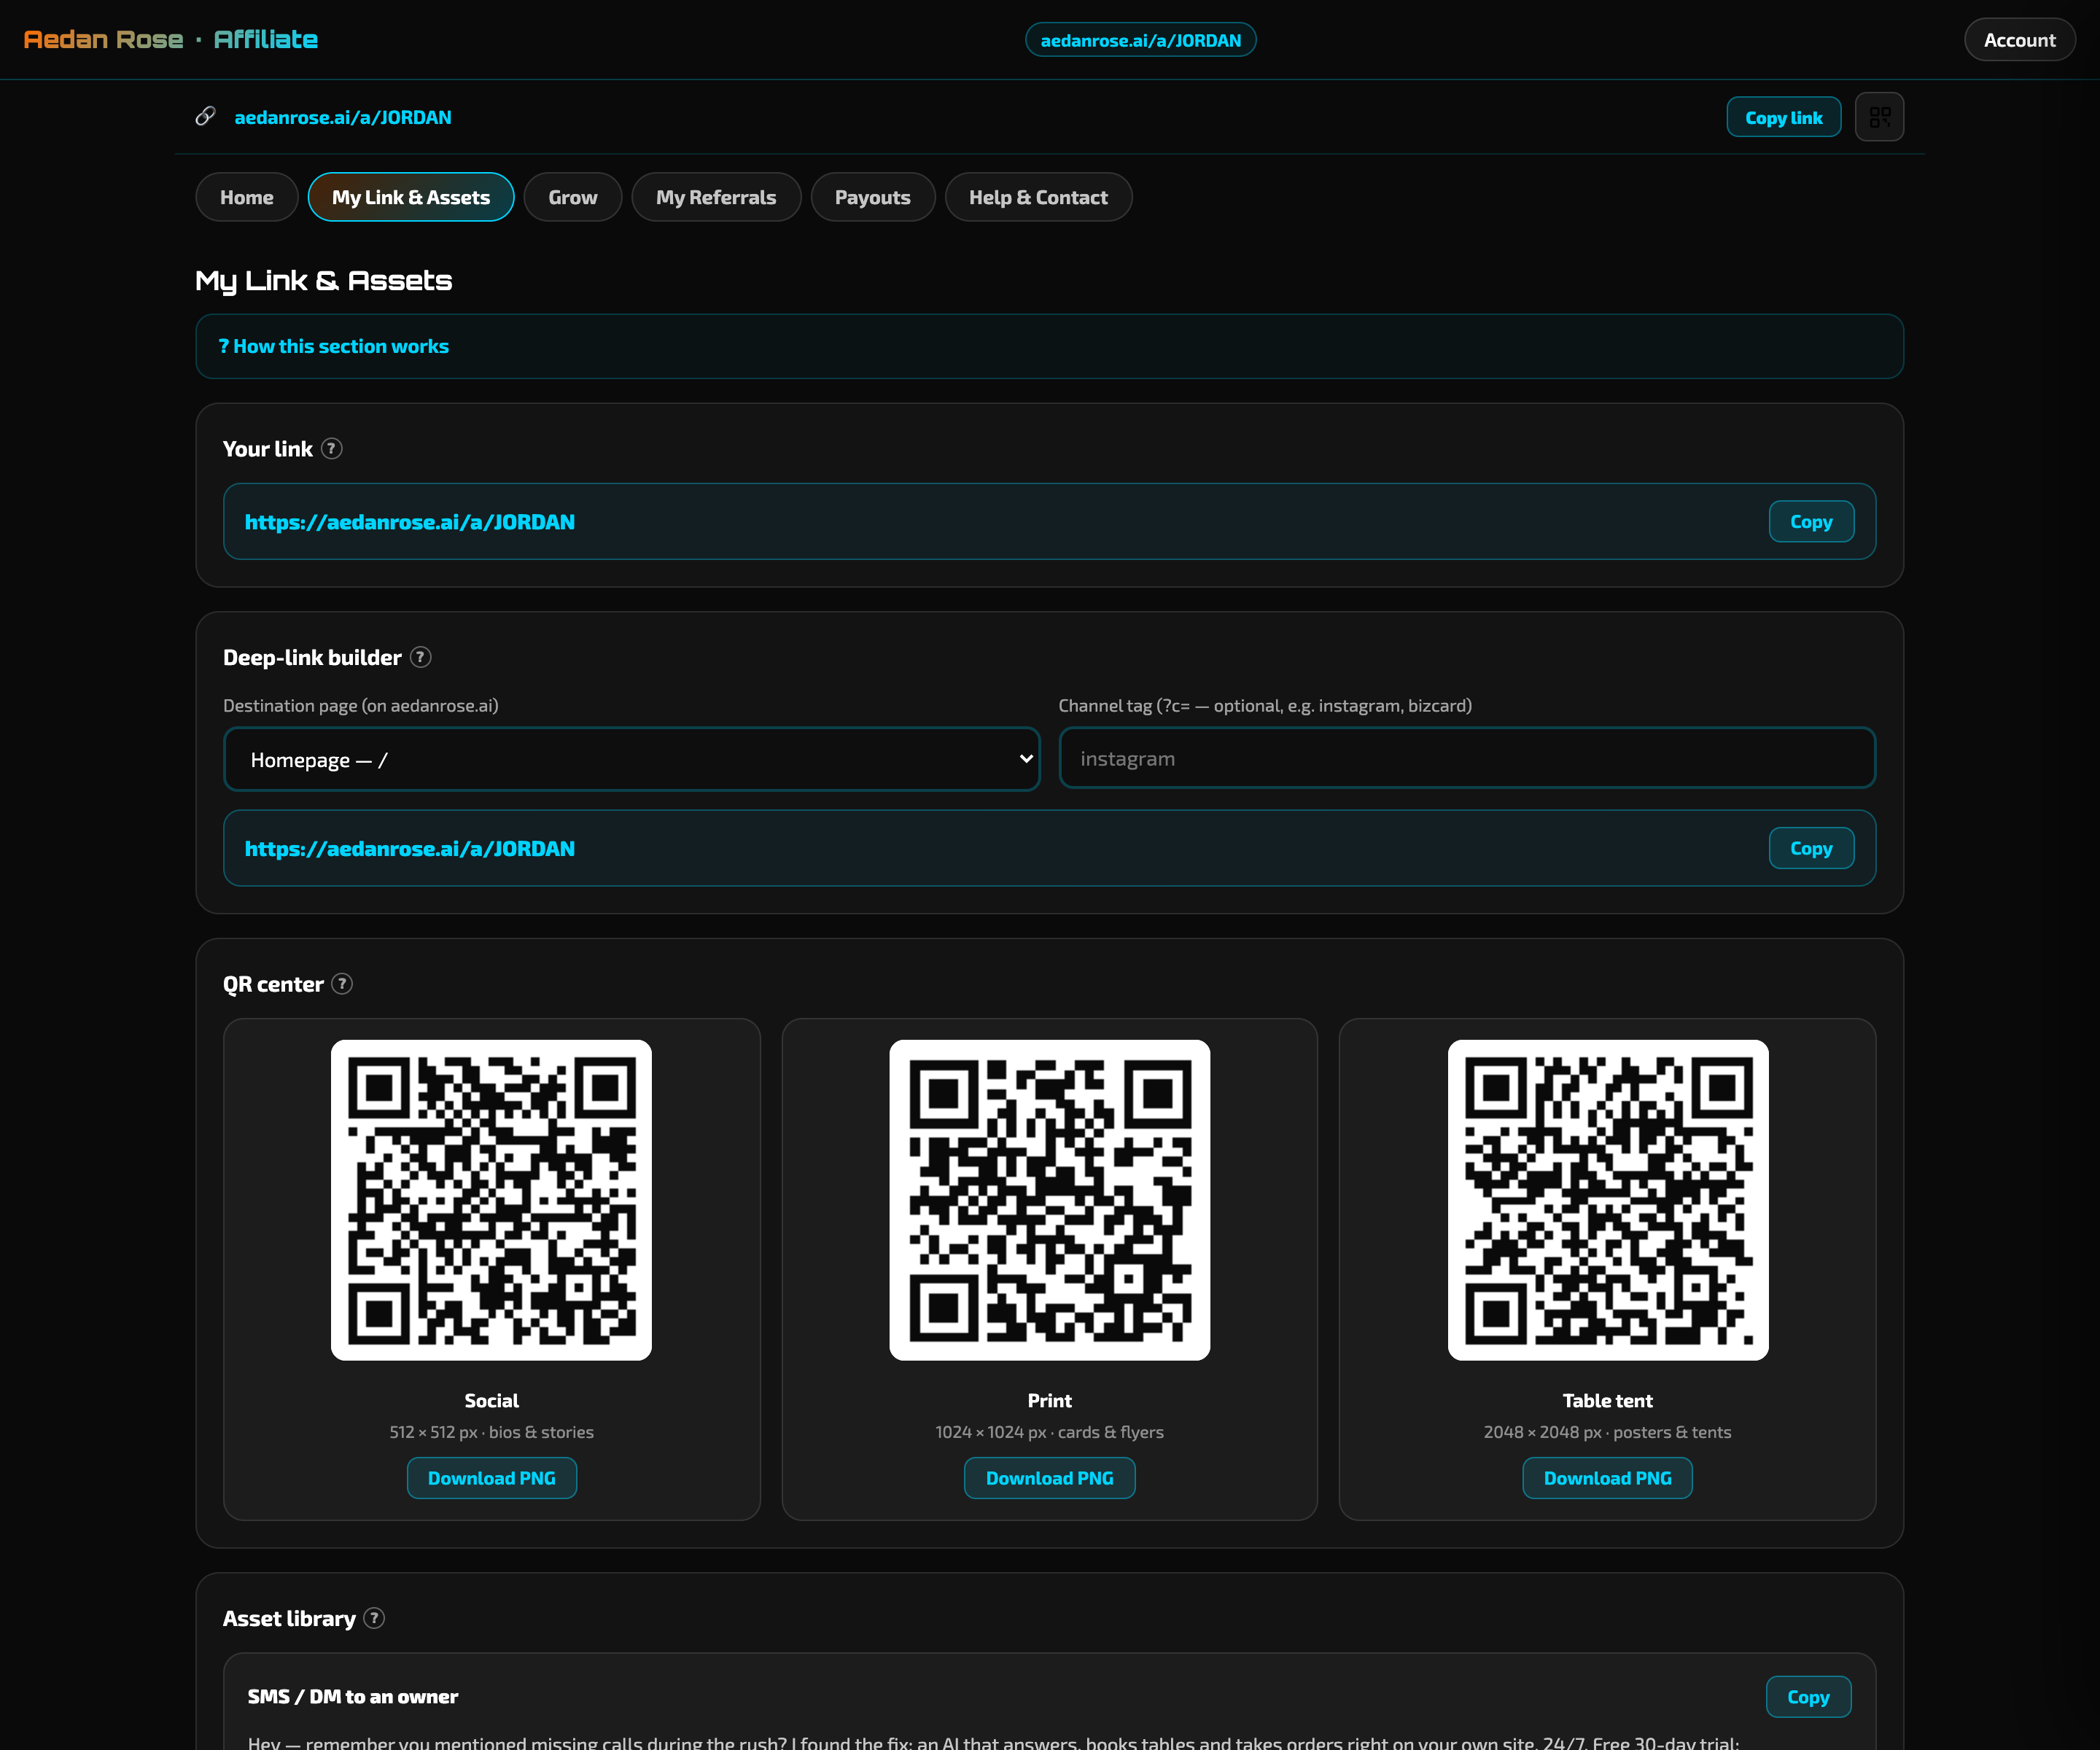2100x1750 pixels.
Task: Click the SMS / DM to an owner heading
Action: click(x=353, y=1697)
